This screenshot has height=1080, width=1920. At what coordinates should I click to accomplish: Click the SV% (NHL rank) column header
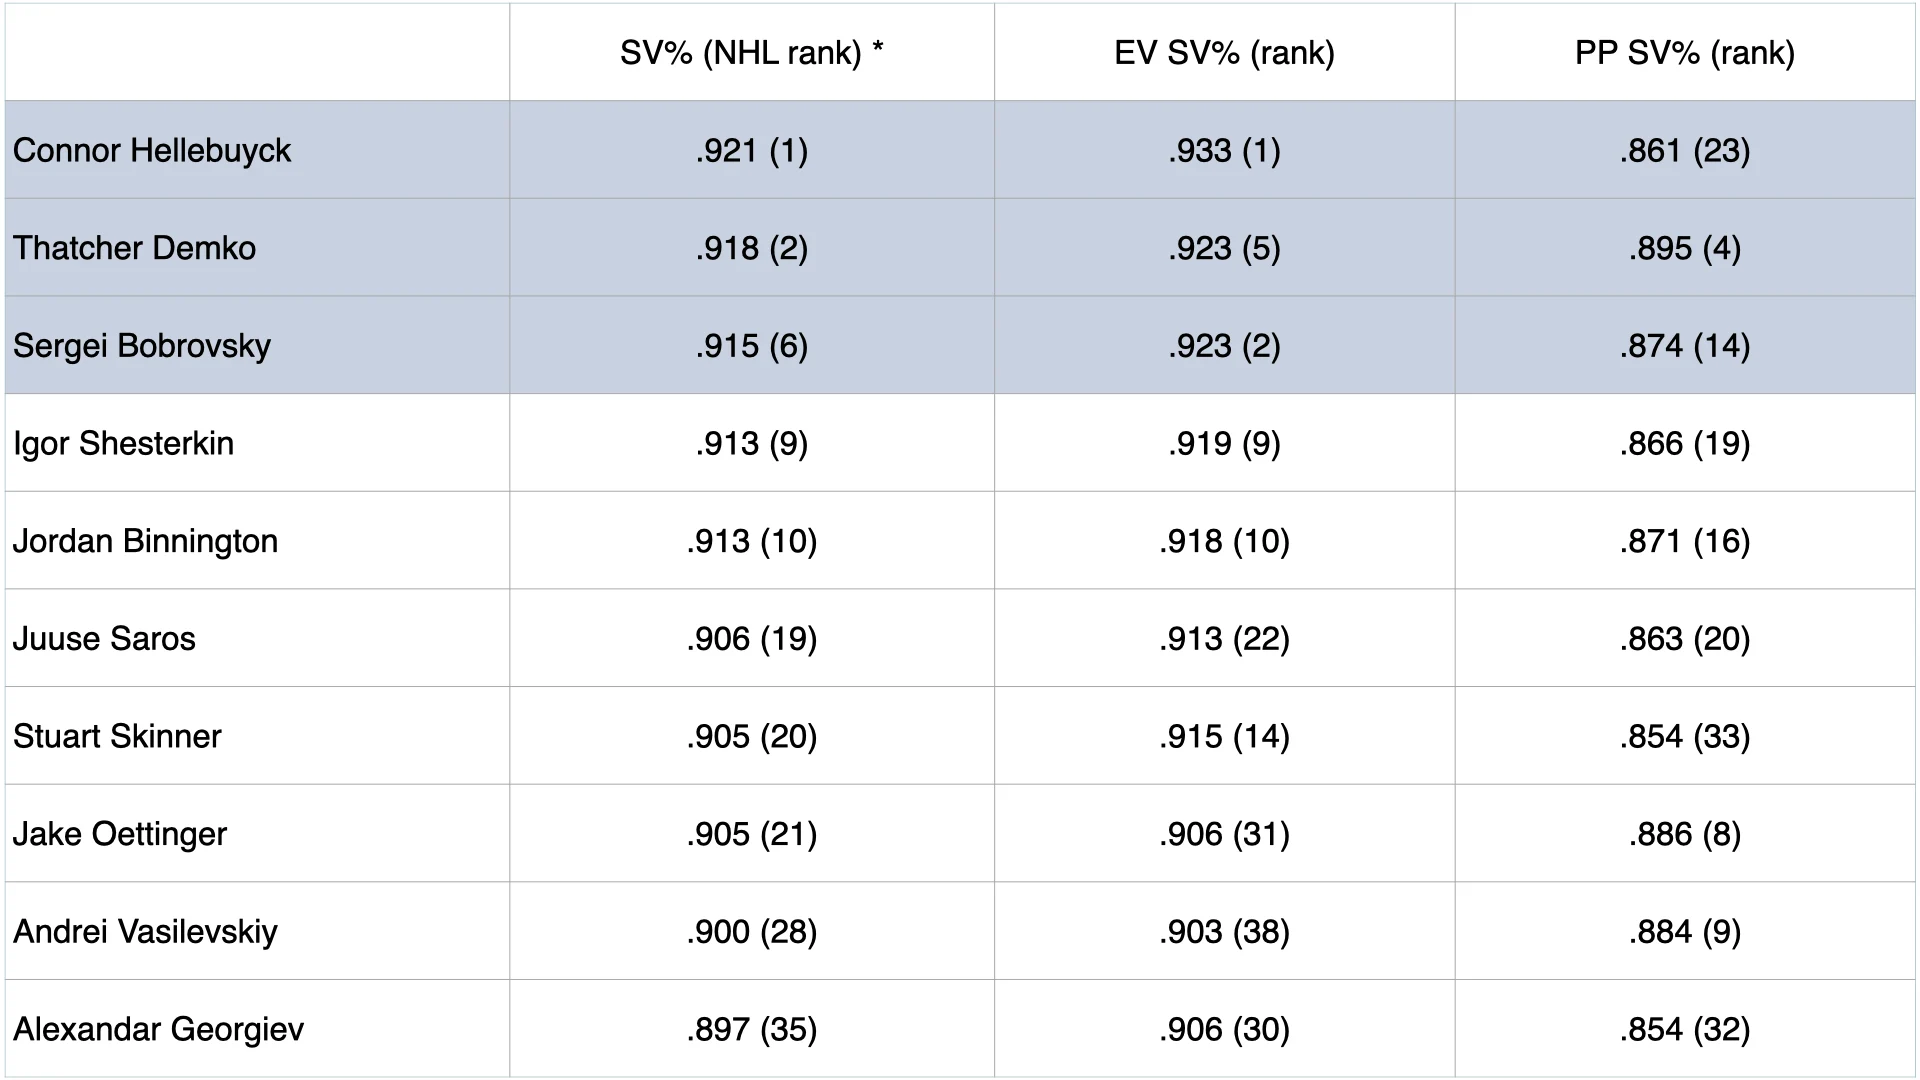coord(751,53)
